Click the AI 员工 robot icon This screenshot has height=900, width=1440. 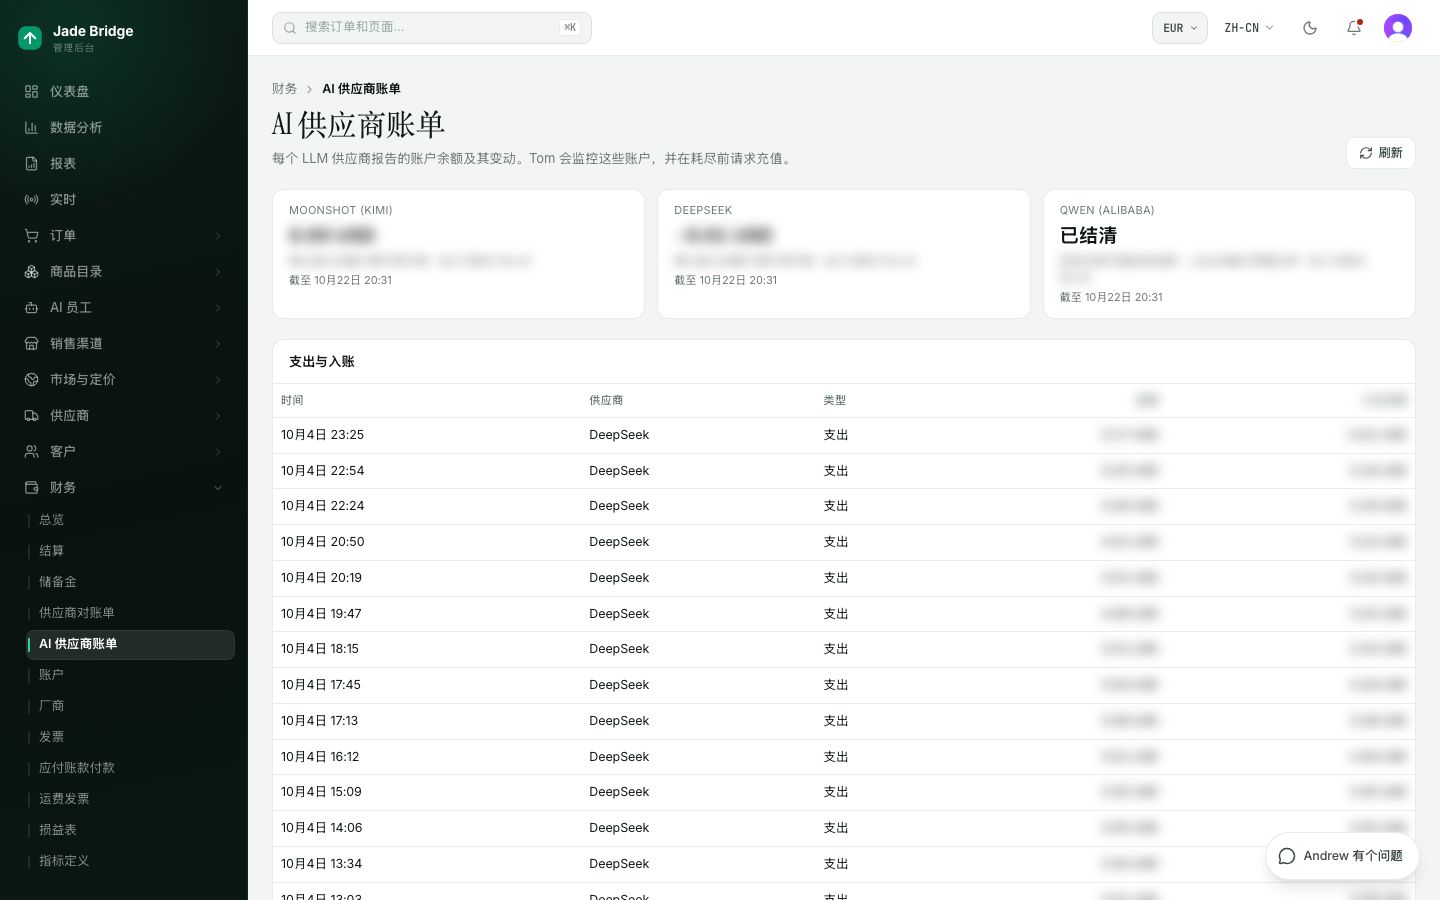31,307
